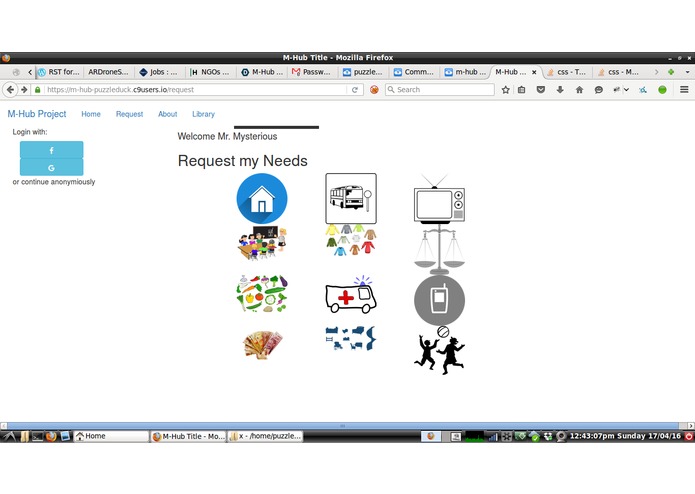Image resolution: width=695 pixels, height=494 pixels.
Task: Open the /home/puzzle... taskbar entry
Action: click(266, 436)
